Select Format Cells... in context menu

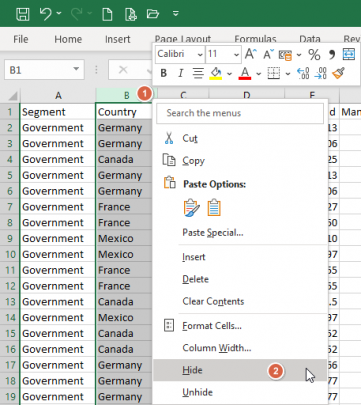click(212, 326)
